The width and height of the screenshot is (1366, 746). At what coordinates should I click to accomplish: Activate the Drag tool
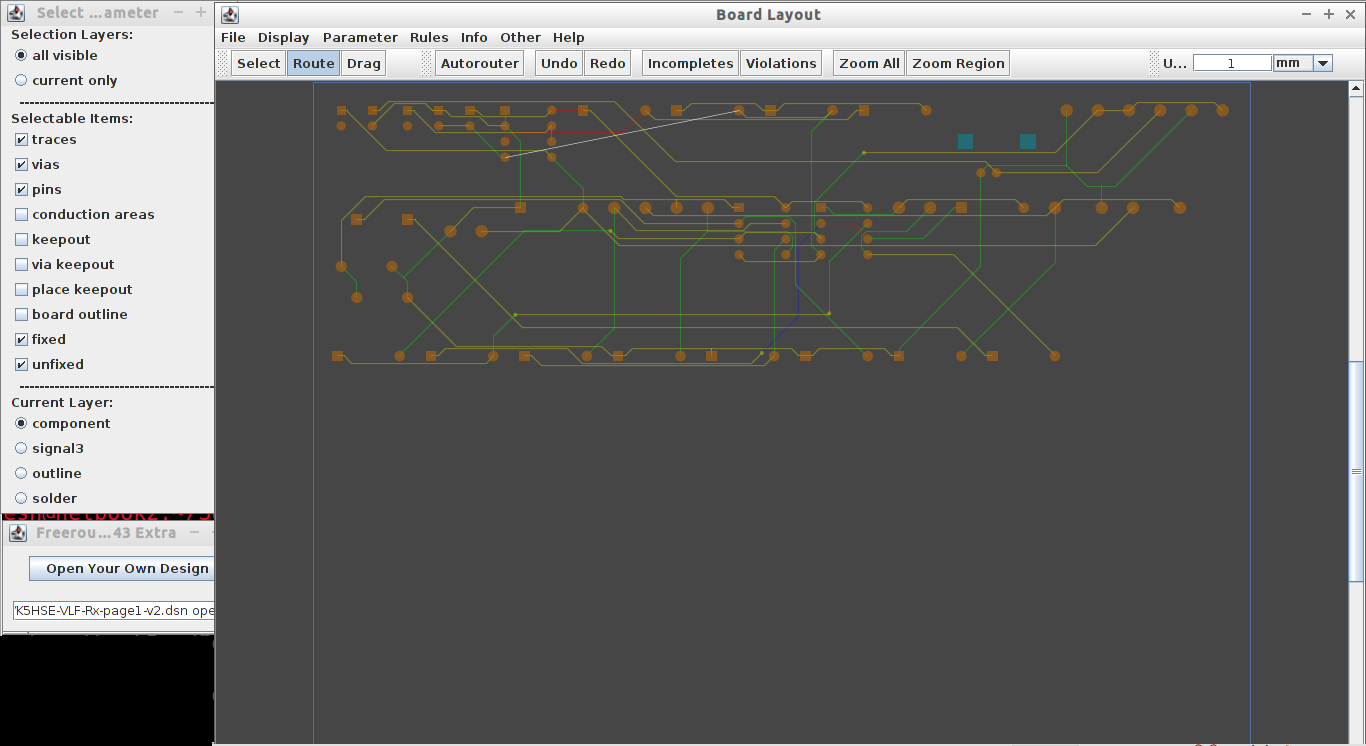tap(362, 62)
